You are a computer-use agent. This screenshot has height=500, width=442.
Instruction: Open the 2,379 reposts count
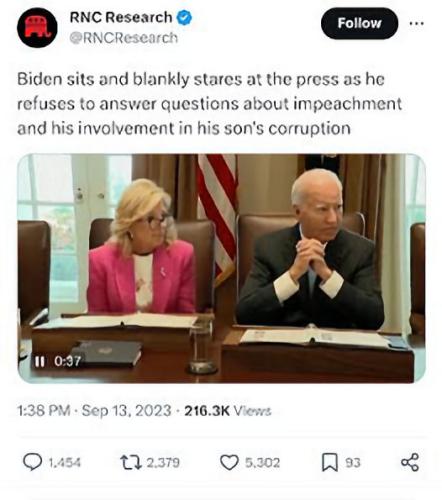[x=163, y=463]
